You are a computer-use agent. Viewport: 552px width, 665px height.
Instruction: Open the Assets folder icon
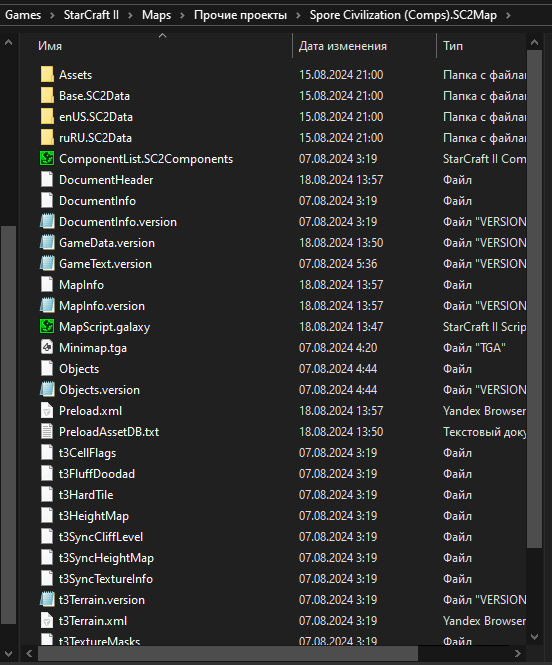click(47, 75)
